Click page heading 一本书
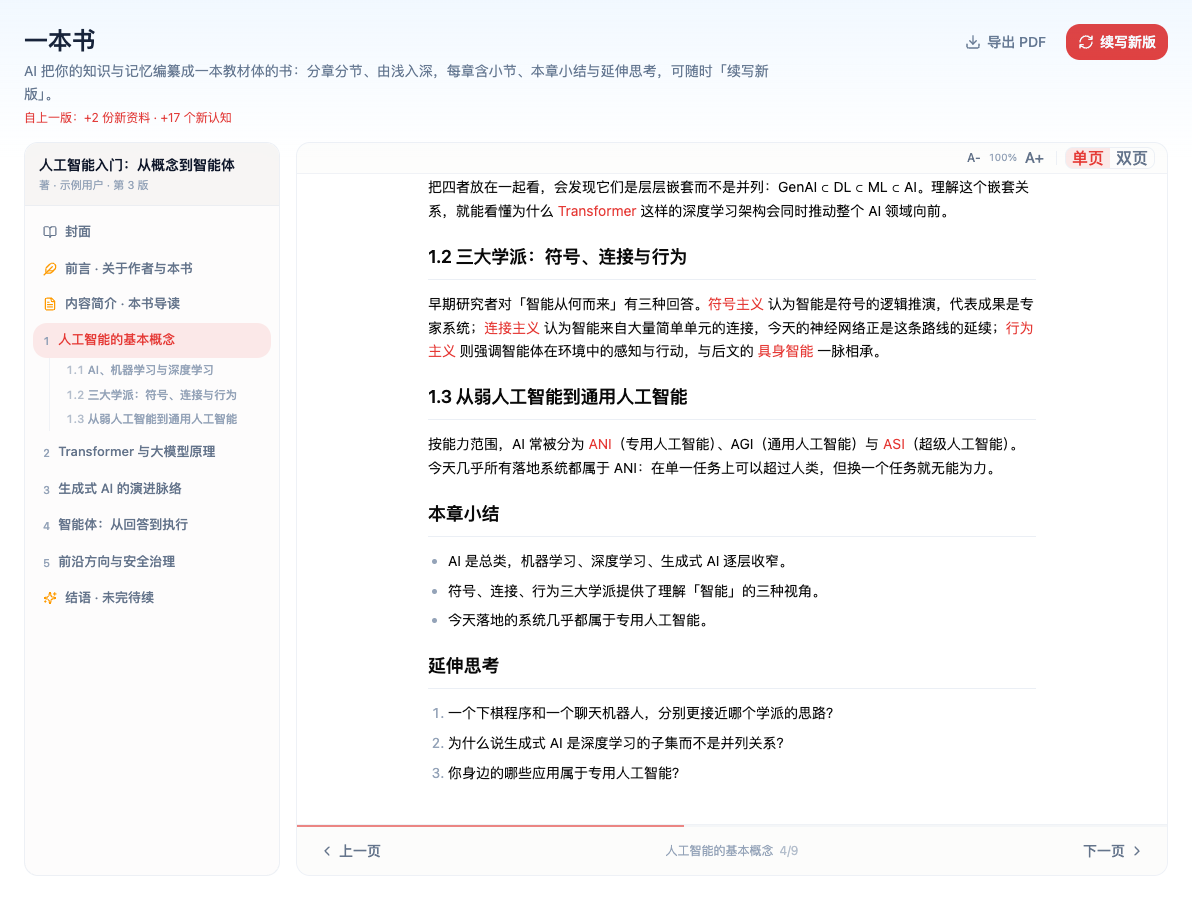Viewport: 1192px width, 900px height. pyautogui.click(x=60, y=41)
